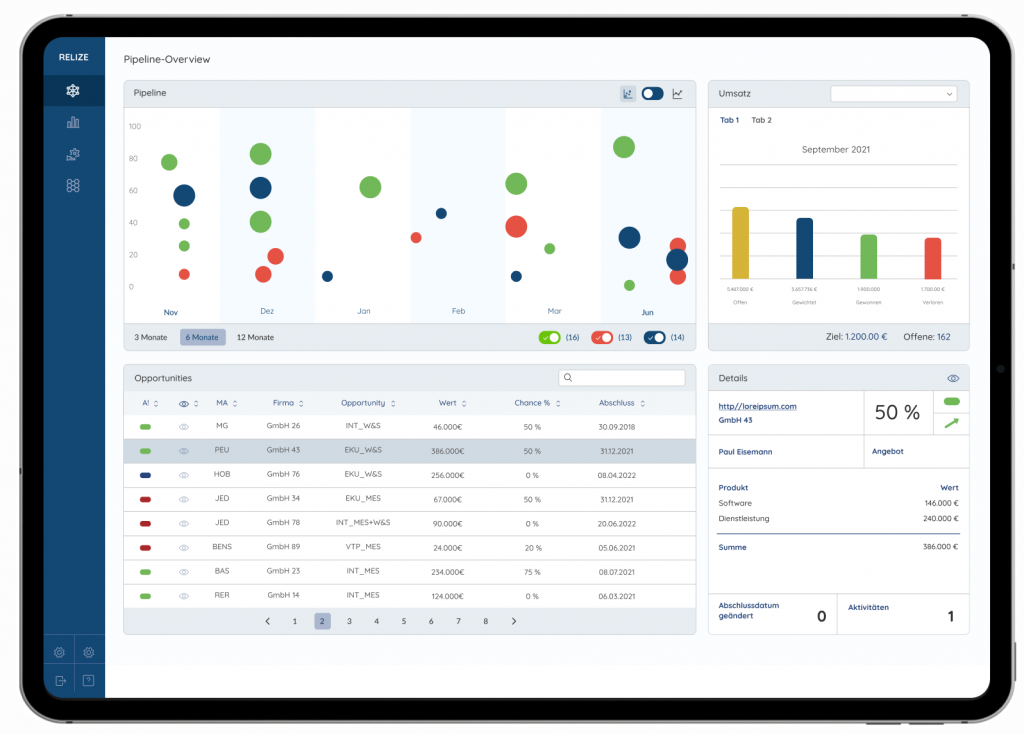Select the Pipeline overview icon in sidebar

tap(72, 90)
